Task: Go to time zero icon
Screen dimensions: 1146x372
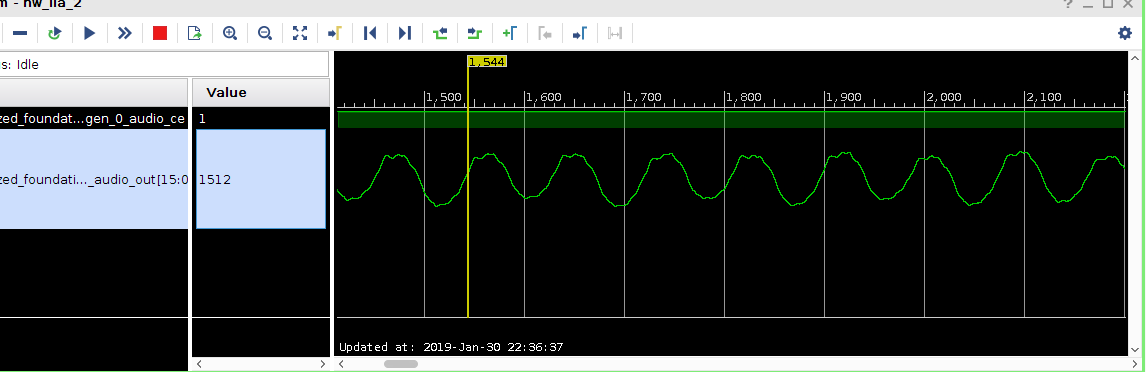Action: [x=370, y=33]
